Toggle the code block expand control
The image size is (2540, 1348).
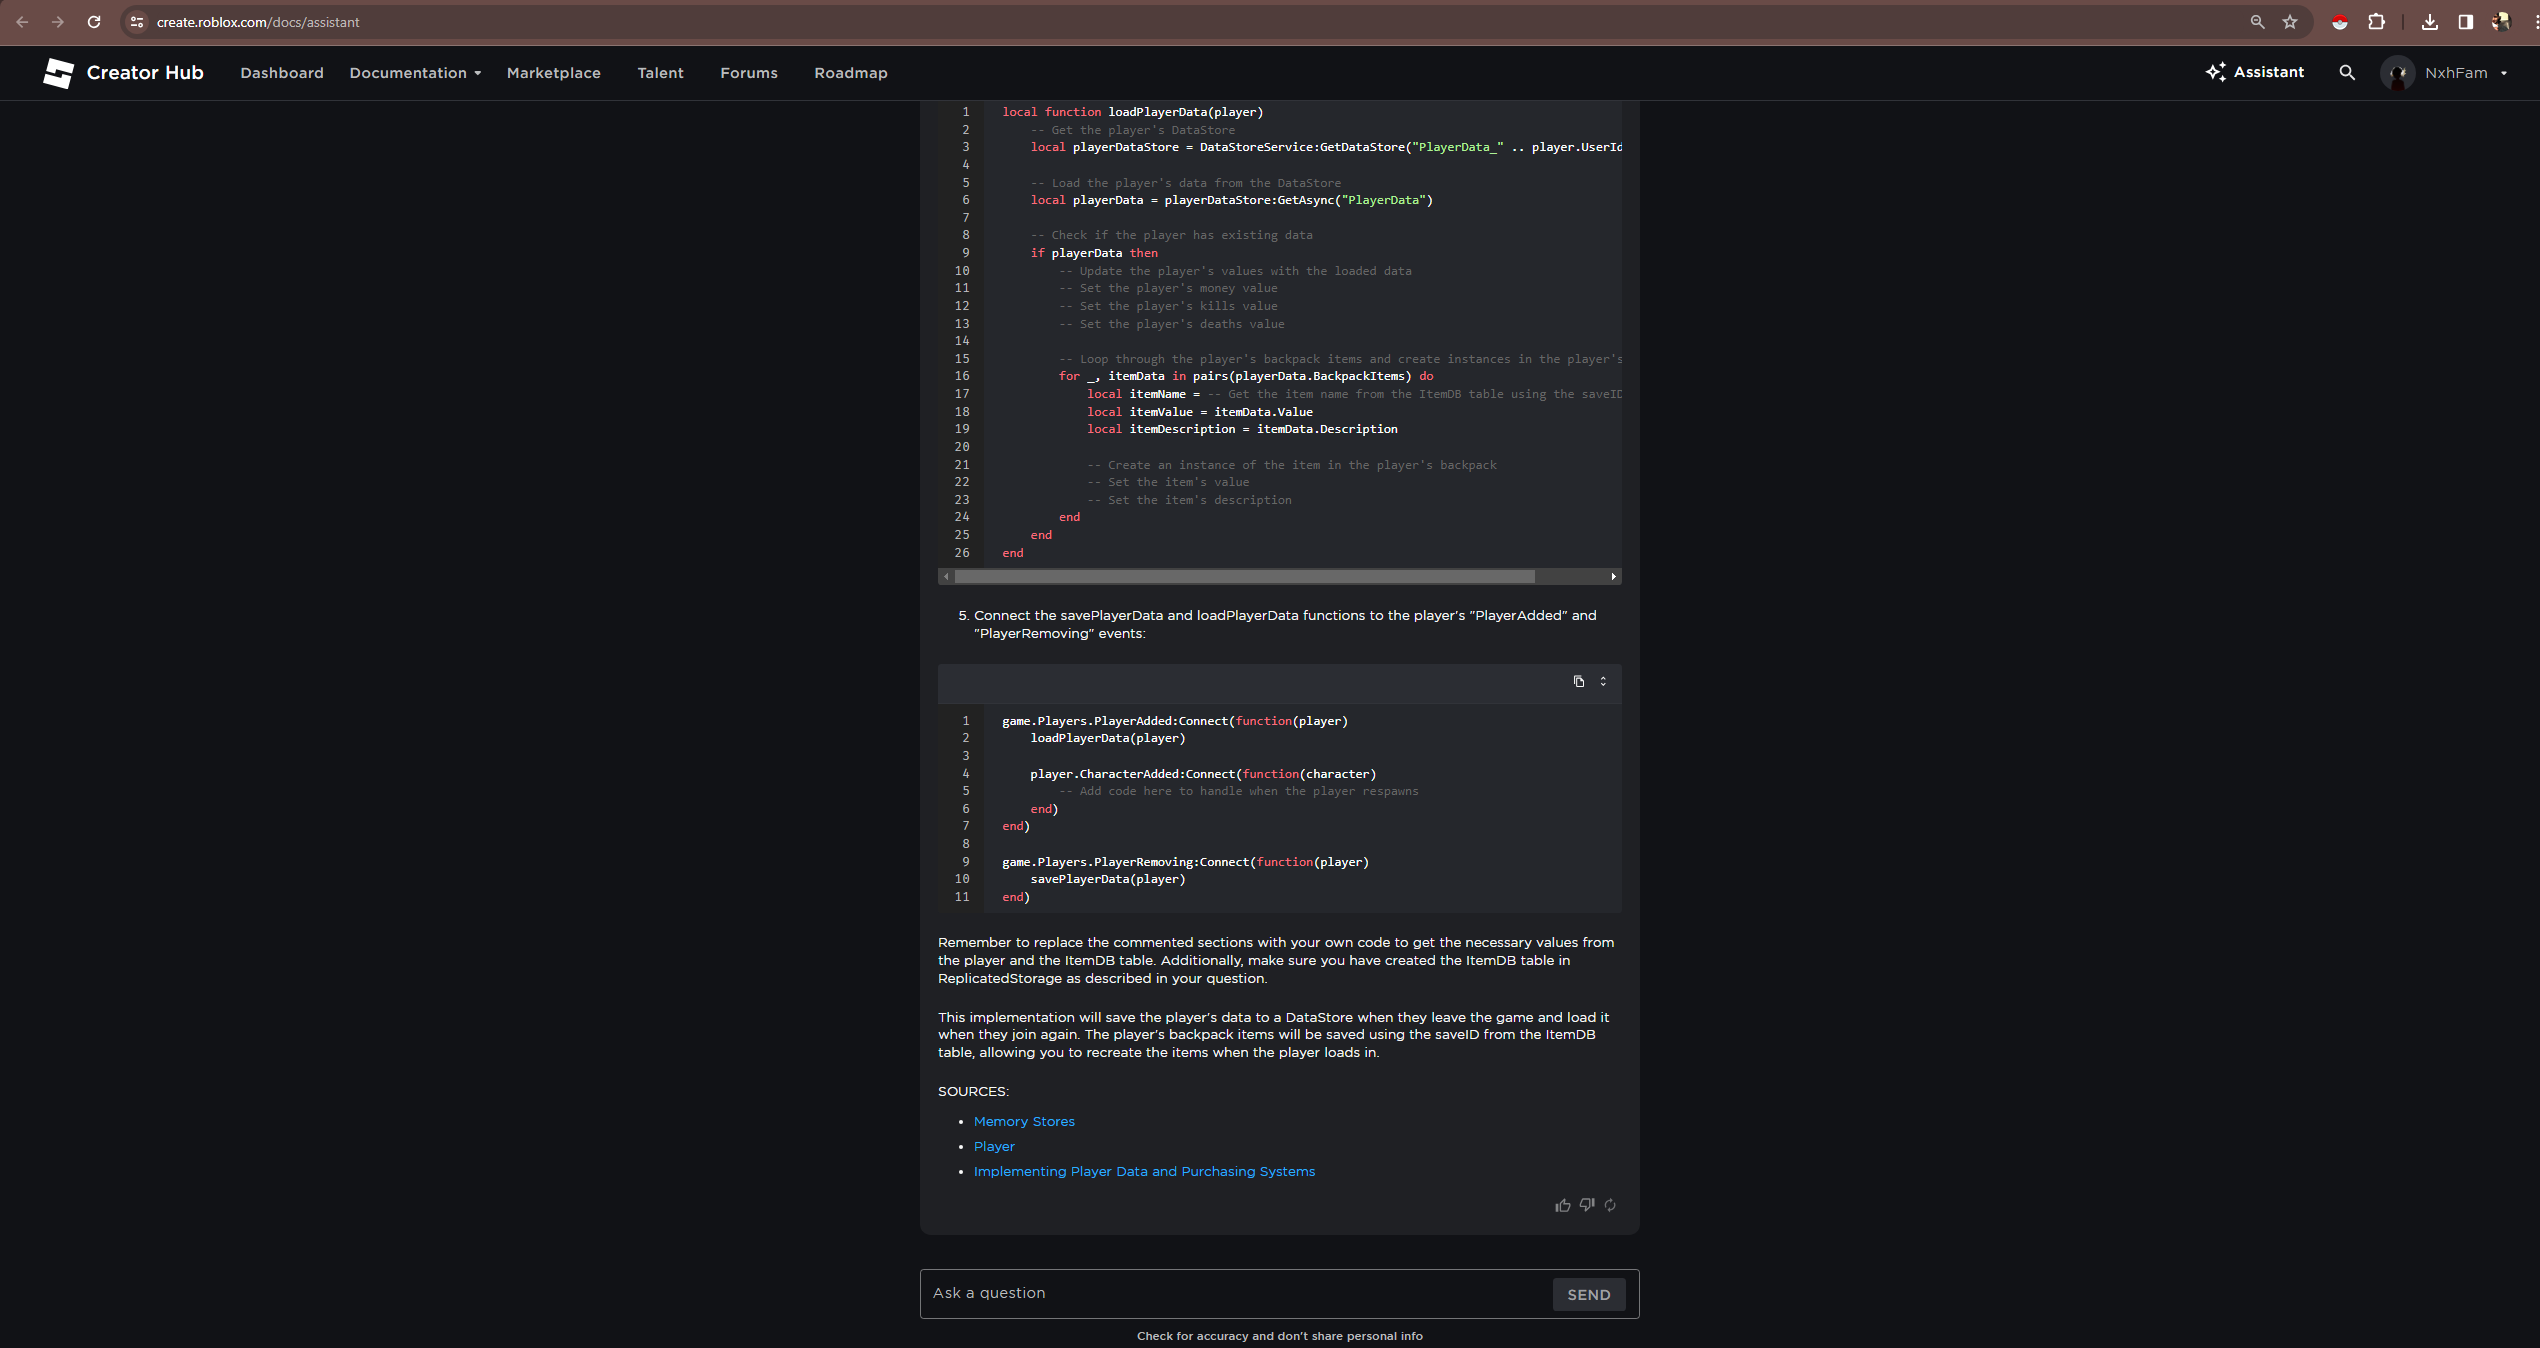click(1602, 681)
